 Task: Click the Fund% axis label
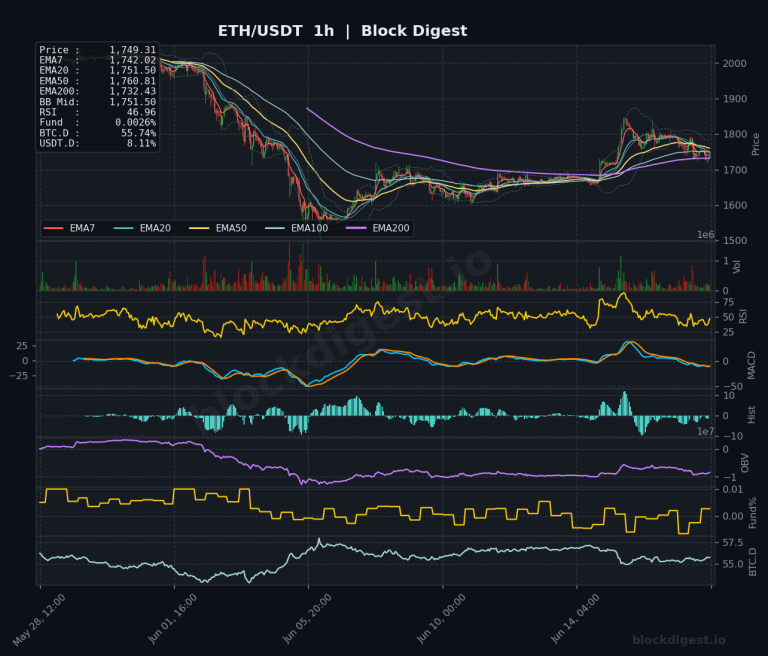(753, 513)
